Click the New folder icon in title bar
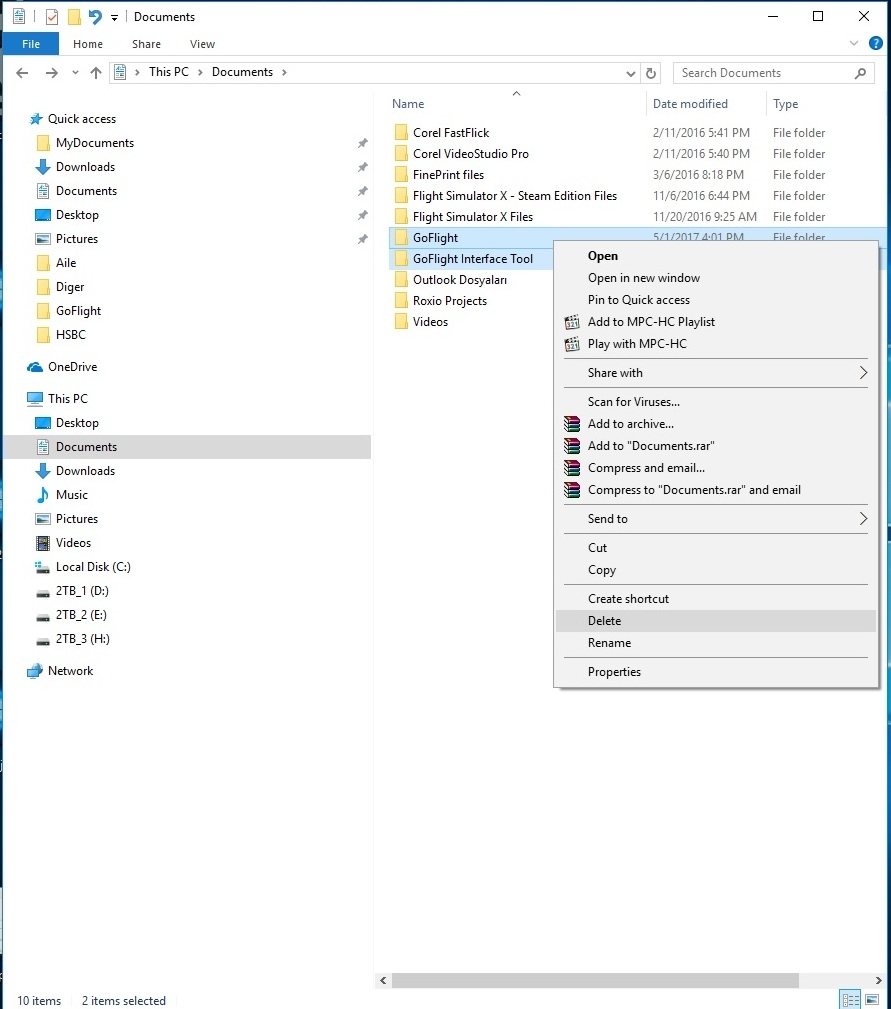 (75, 17)
